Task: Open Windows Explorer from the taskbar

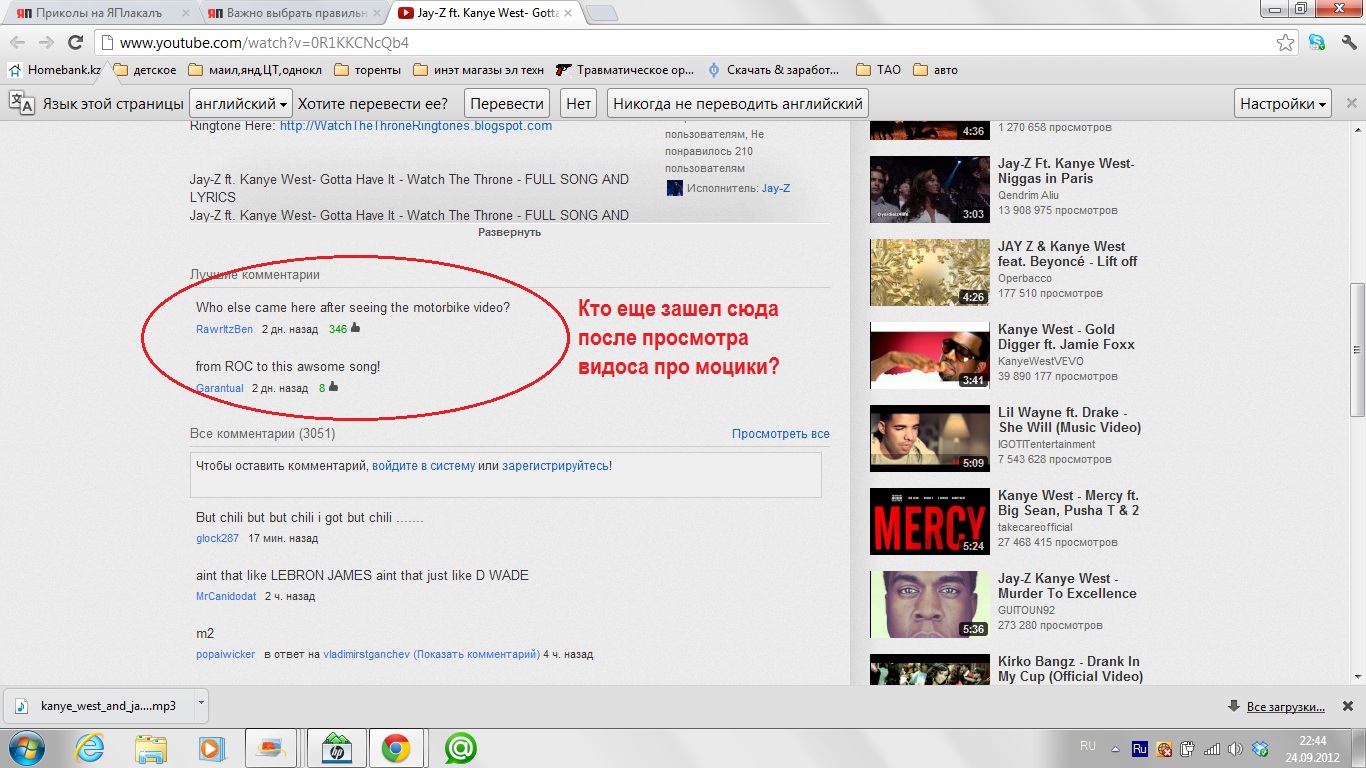Action: click(151, 748)
